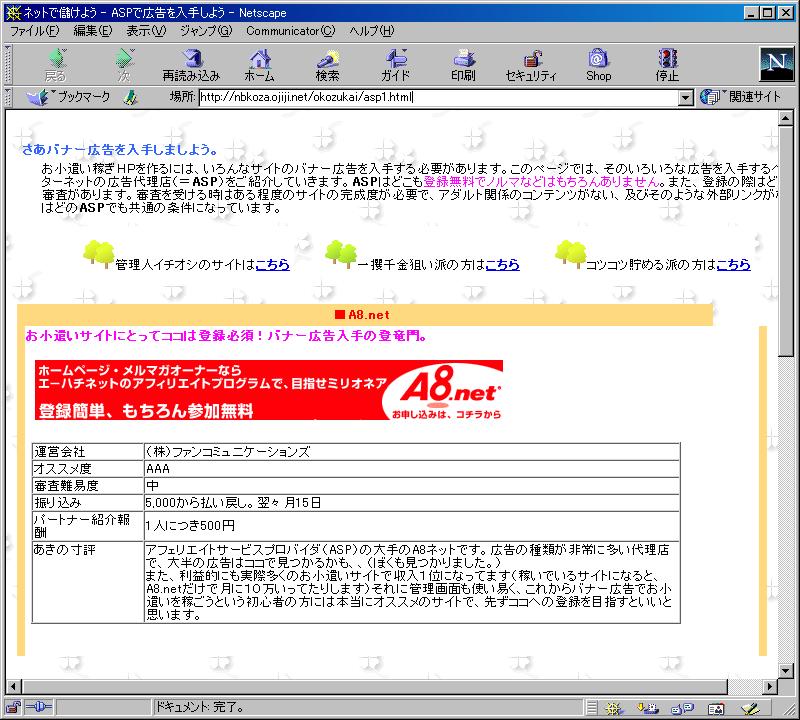Print the page with 印刷

(x=463, y=65)
